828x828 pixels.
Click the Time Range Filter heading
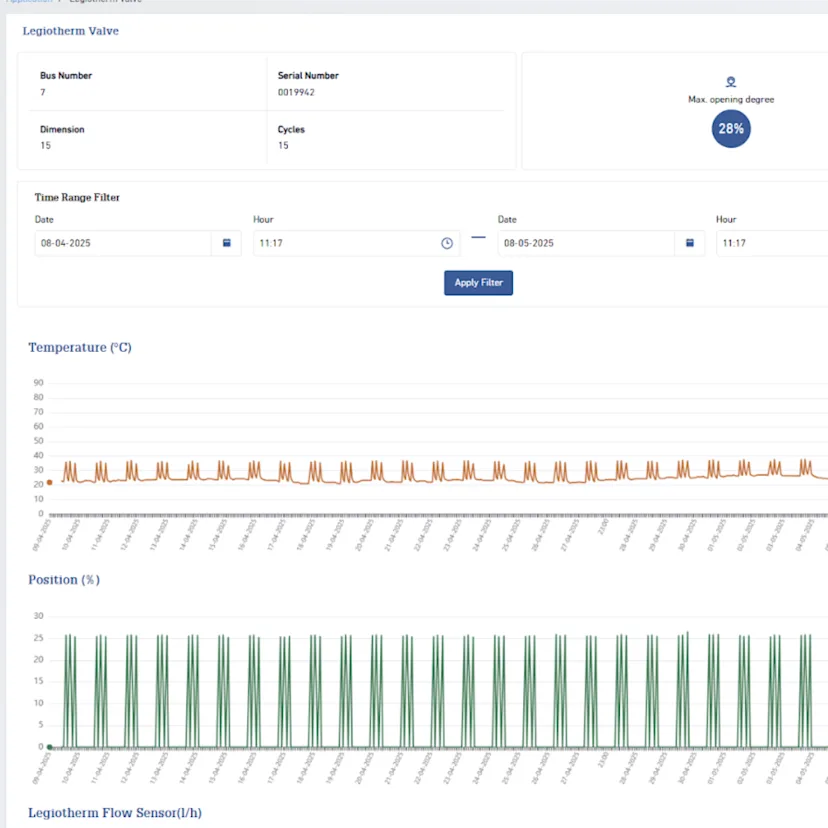(x=77, y=197)
